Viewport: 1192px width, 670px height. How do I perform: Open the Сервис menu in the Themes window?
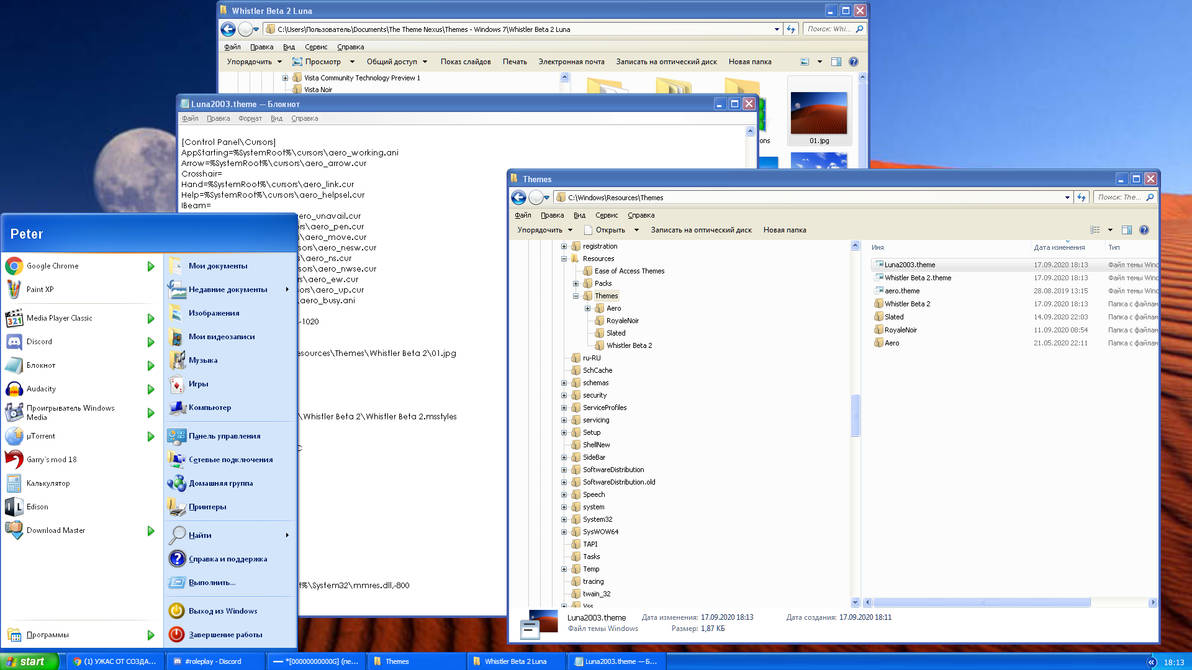(x=607, y=215)
